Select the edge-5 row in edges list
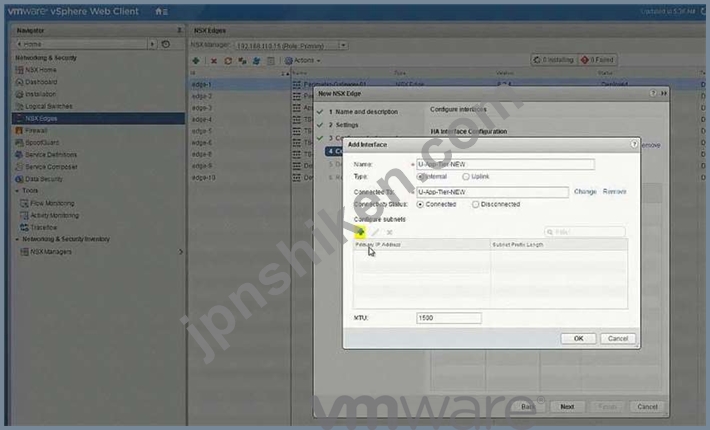 [x=239, y=131]
